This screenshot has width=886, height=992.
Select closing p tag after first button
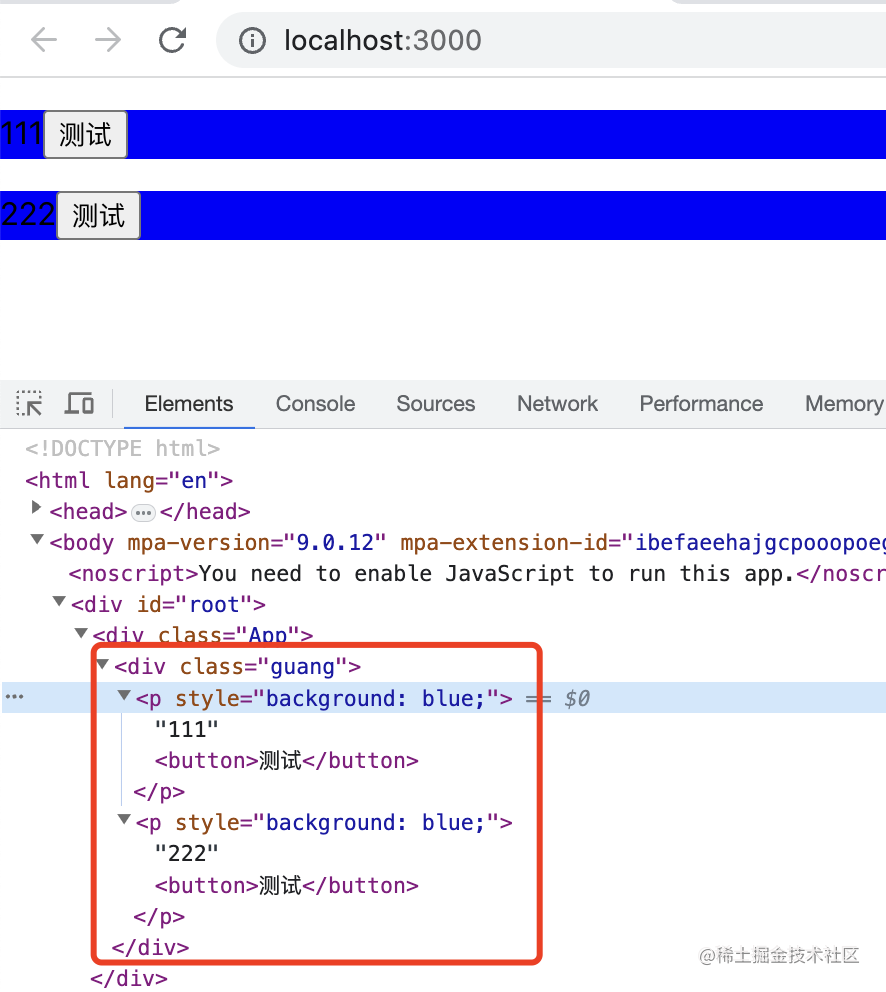click(x=159, y=792)
